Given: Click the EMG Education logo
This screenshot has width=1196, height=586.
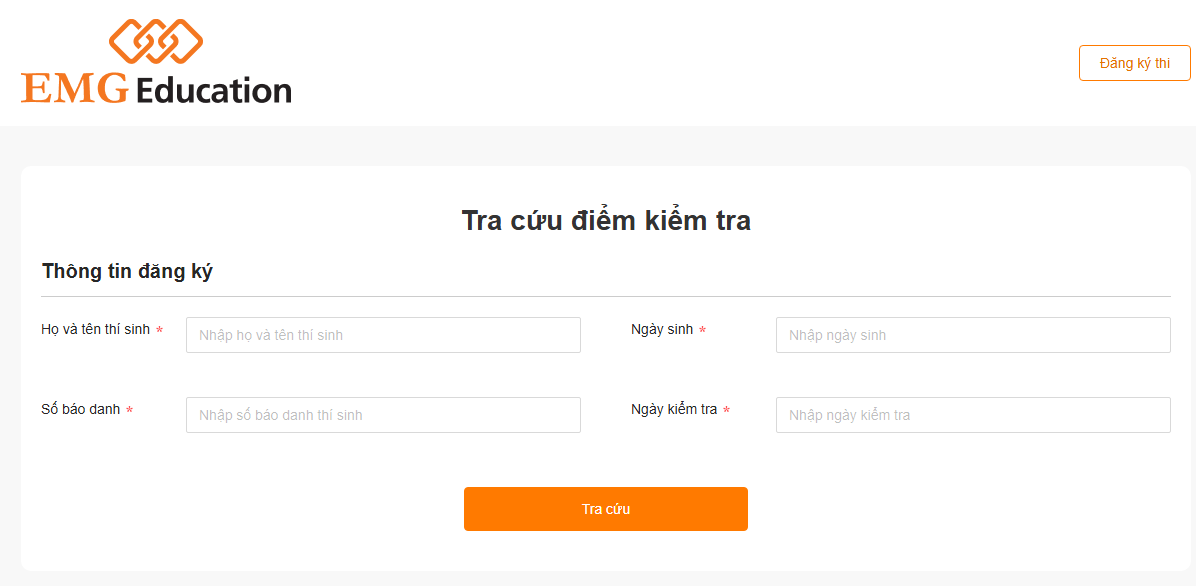Looking at the screenshot, I should [x=155, y=62].
